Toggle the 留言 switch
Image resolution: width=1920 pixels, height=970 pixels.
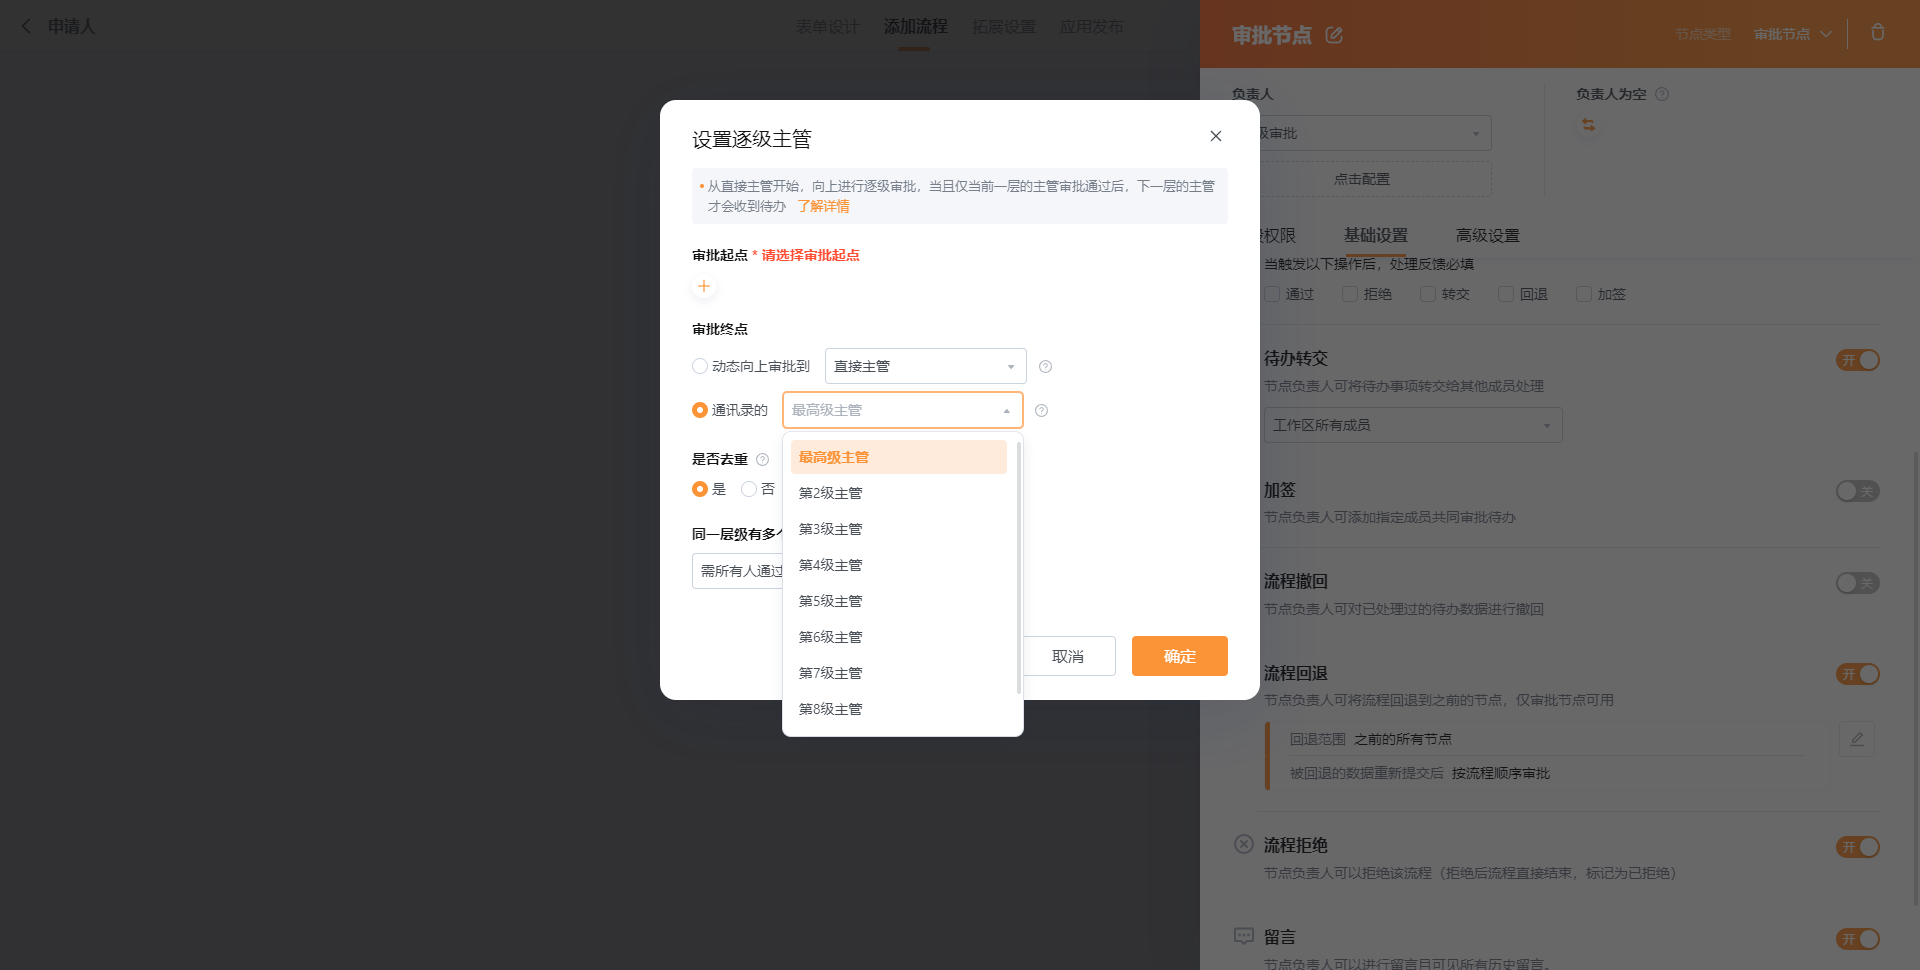pos(1858,939)
